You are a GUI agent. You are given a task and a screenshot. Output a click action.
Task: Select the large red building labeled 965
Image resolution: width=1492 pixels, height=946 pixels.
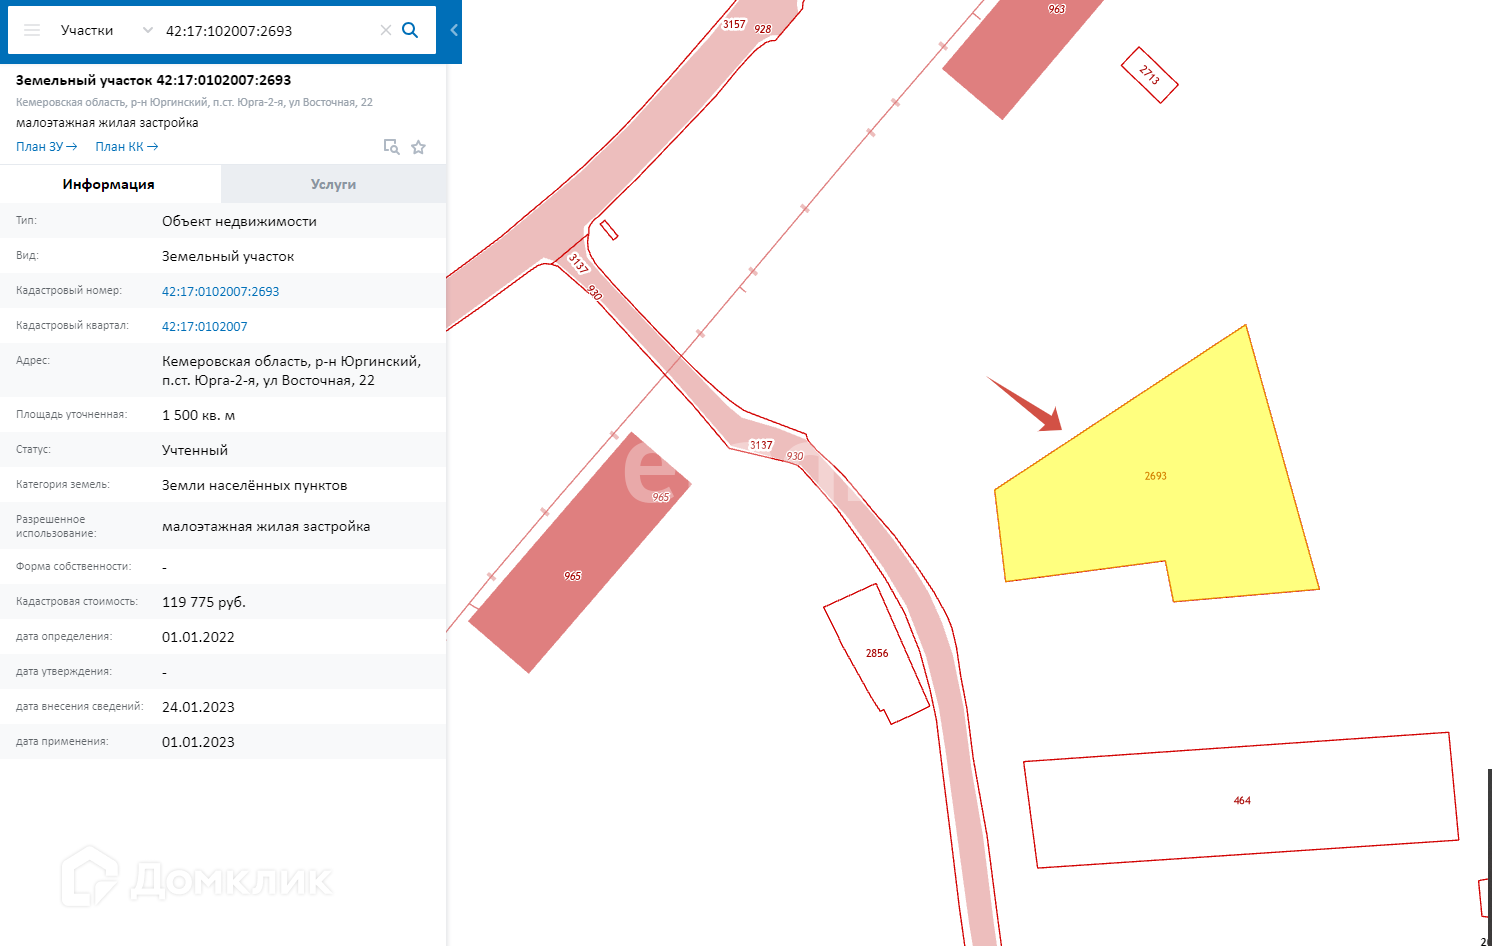click(x=580, y=553)
